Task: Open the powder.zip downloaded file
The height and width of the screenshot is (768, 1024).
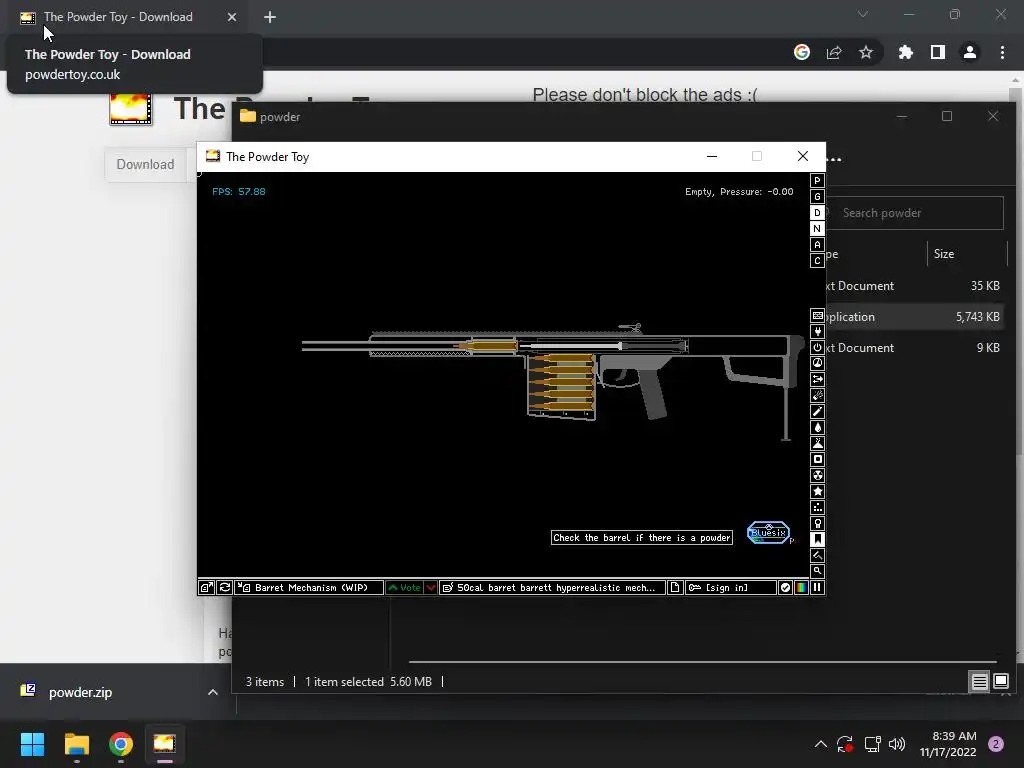Action: [80, 692]
